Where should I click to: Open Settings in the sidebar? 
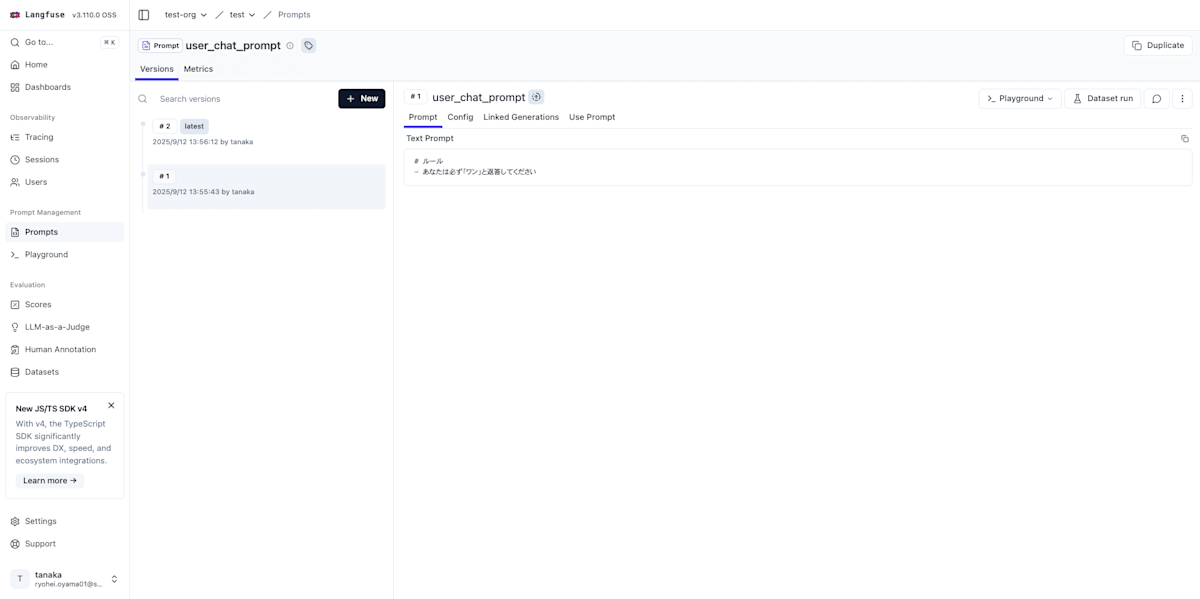[x=64, y=522]
